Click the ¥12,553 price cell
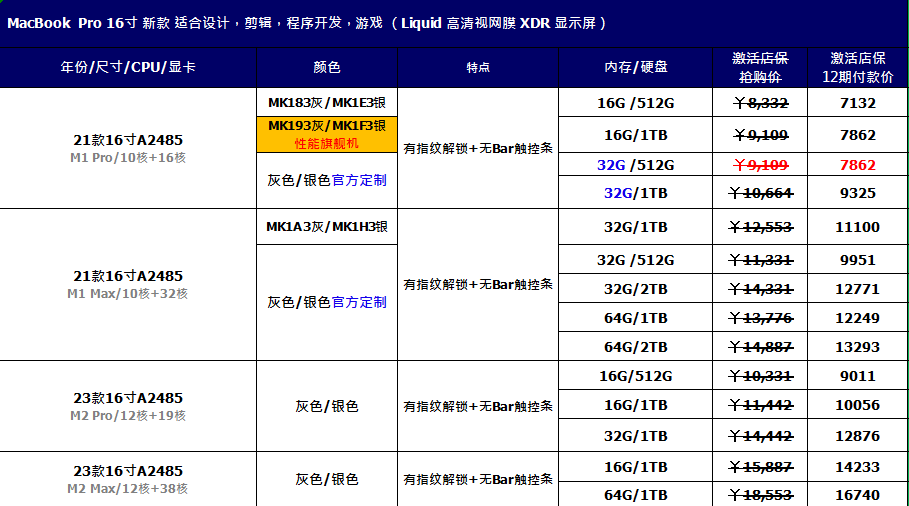 pyautogui.click(x=760, y=227)
